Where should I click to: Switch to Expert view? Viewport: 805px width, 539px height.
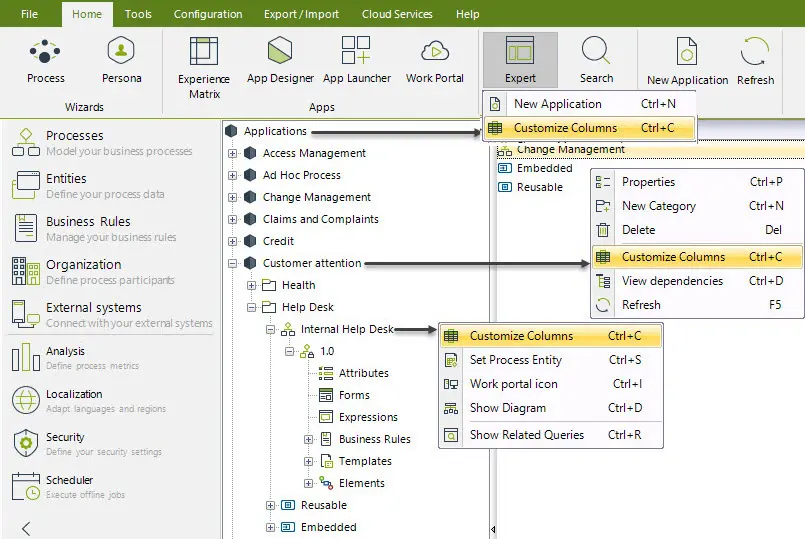pos(520,60)
